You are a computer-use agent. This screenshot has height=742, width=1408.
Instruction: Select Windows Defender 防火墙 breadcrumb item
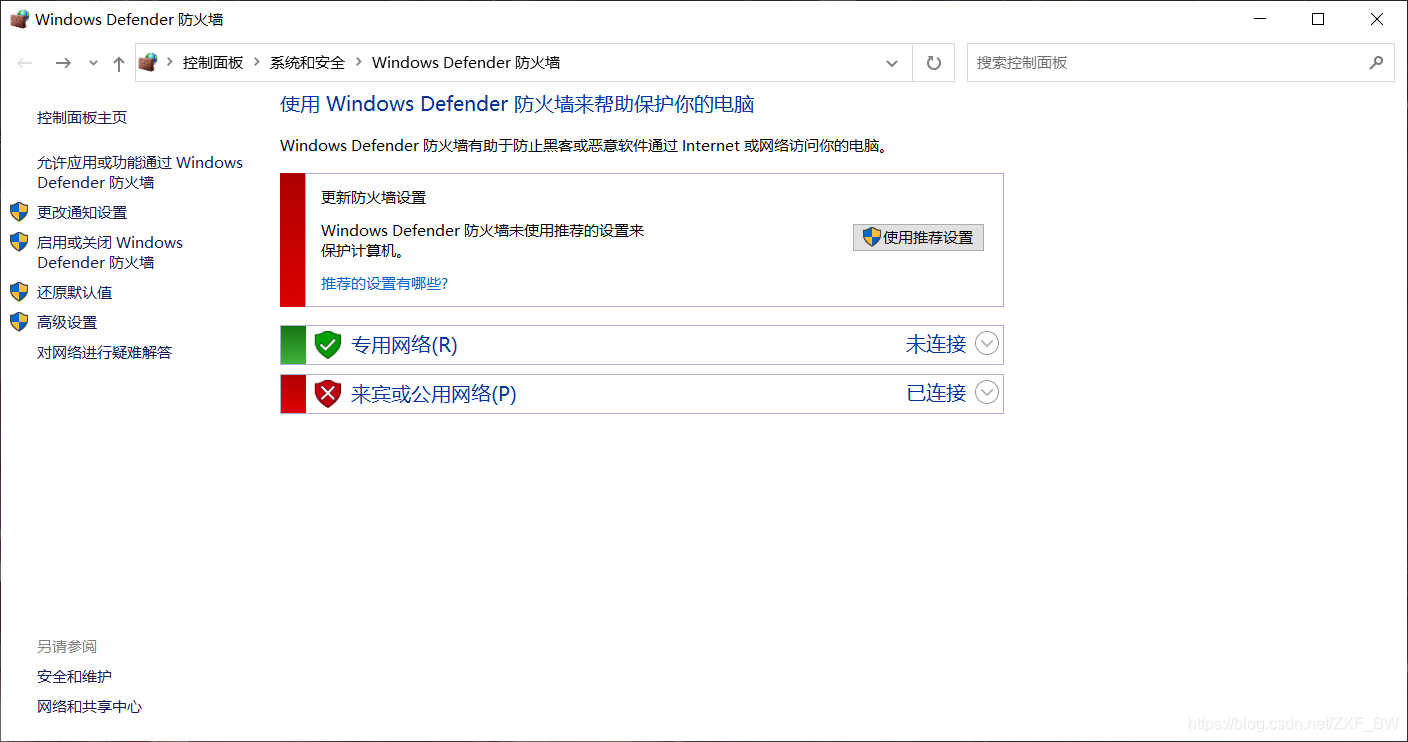[466, 62]
